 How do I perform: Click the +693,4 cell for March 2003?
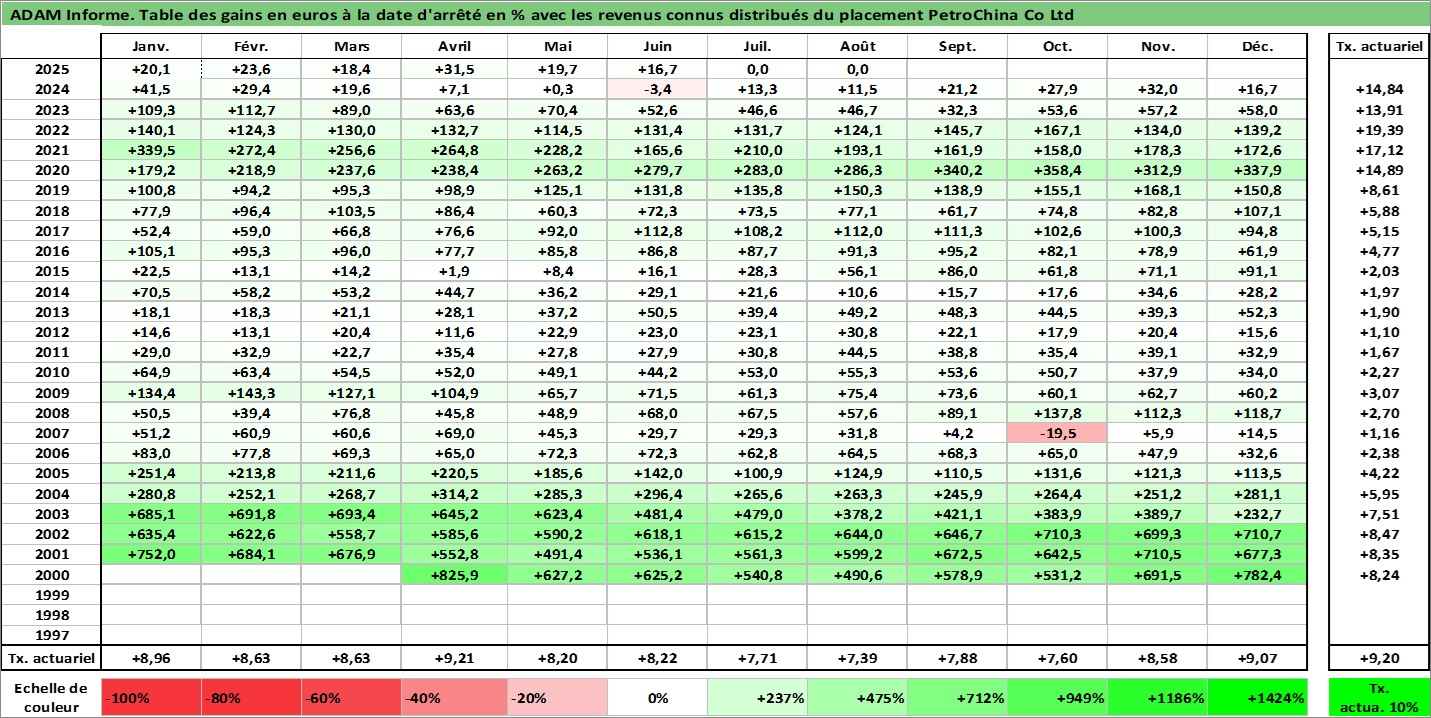tap(352, 514)
